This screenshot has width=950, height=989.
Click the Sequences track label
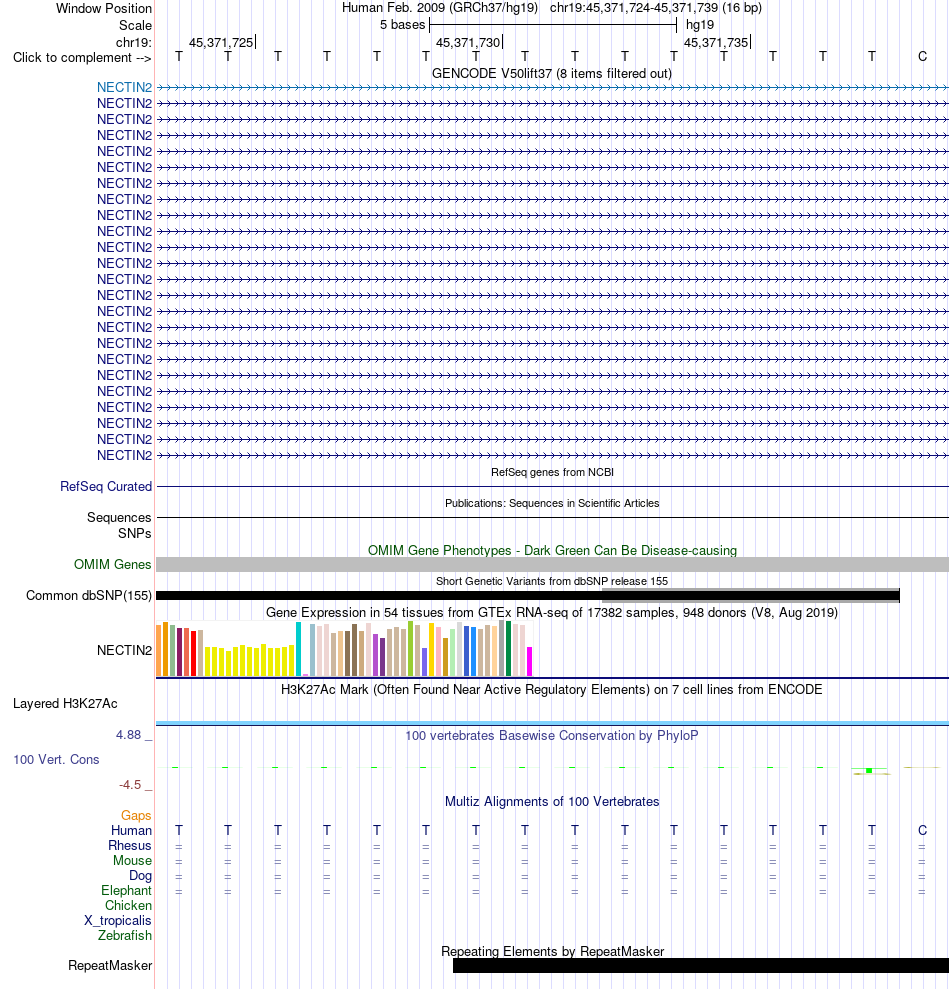coord(119,517)
